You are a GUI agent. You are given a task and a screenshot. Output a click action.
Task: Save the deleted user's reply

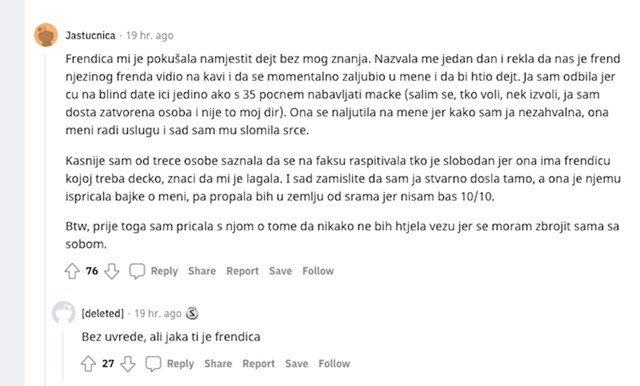pyautogui.click(x=297, y=364)
